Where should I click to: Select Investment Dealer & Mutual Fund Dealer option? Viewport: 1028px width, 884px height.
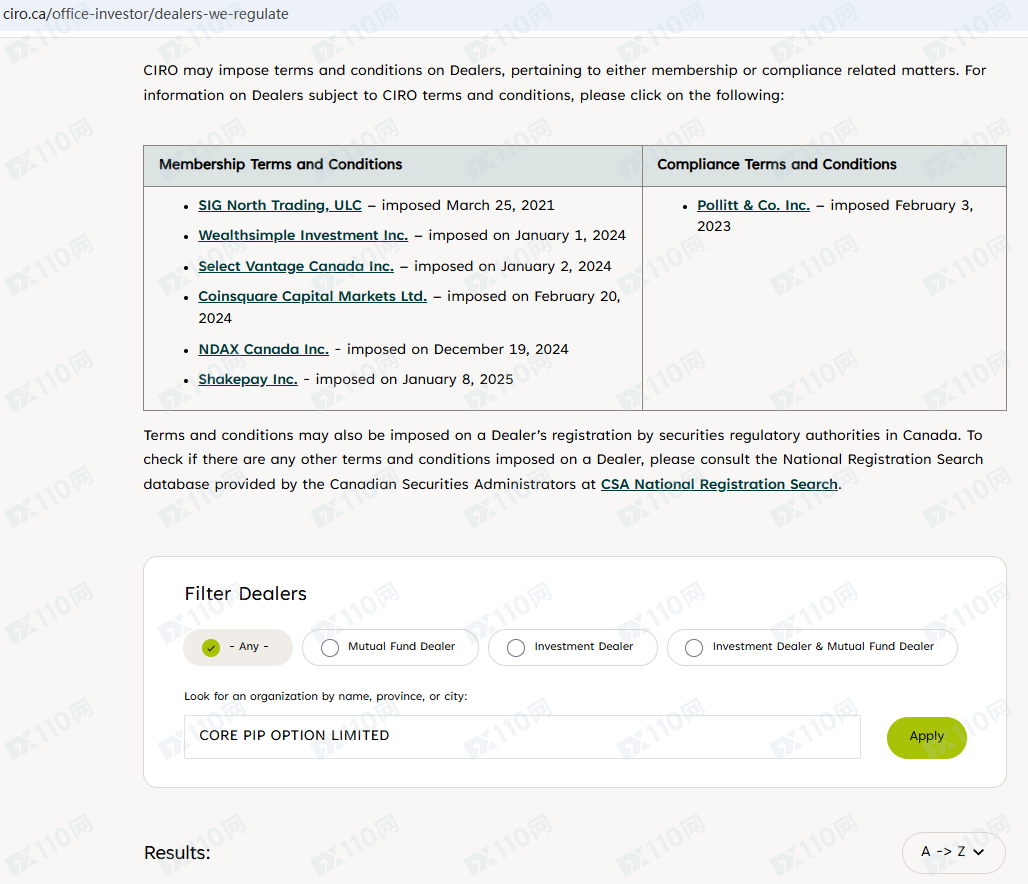pos(812,647)
